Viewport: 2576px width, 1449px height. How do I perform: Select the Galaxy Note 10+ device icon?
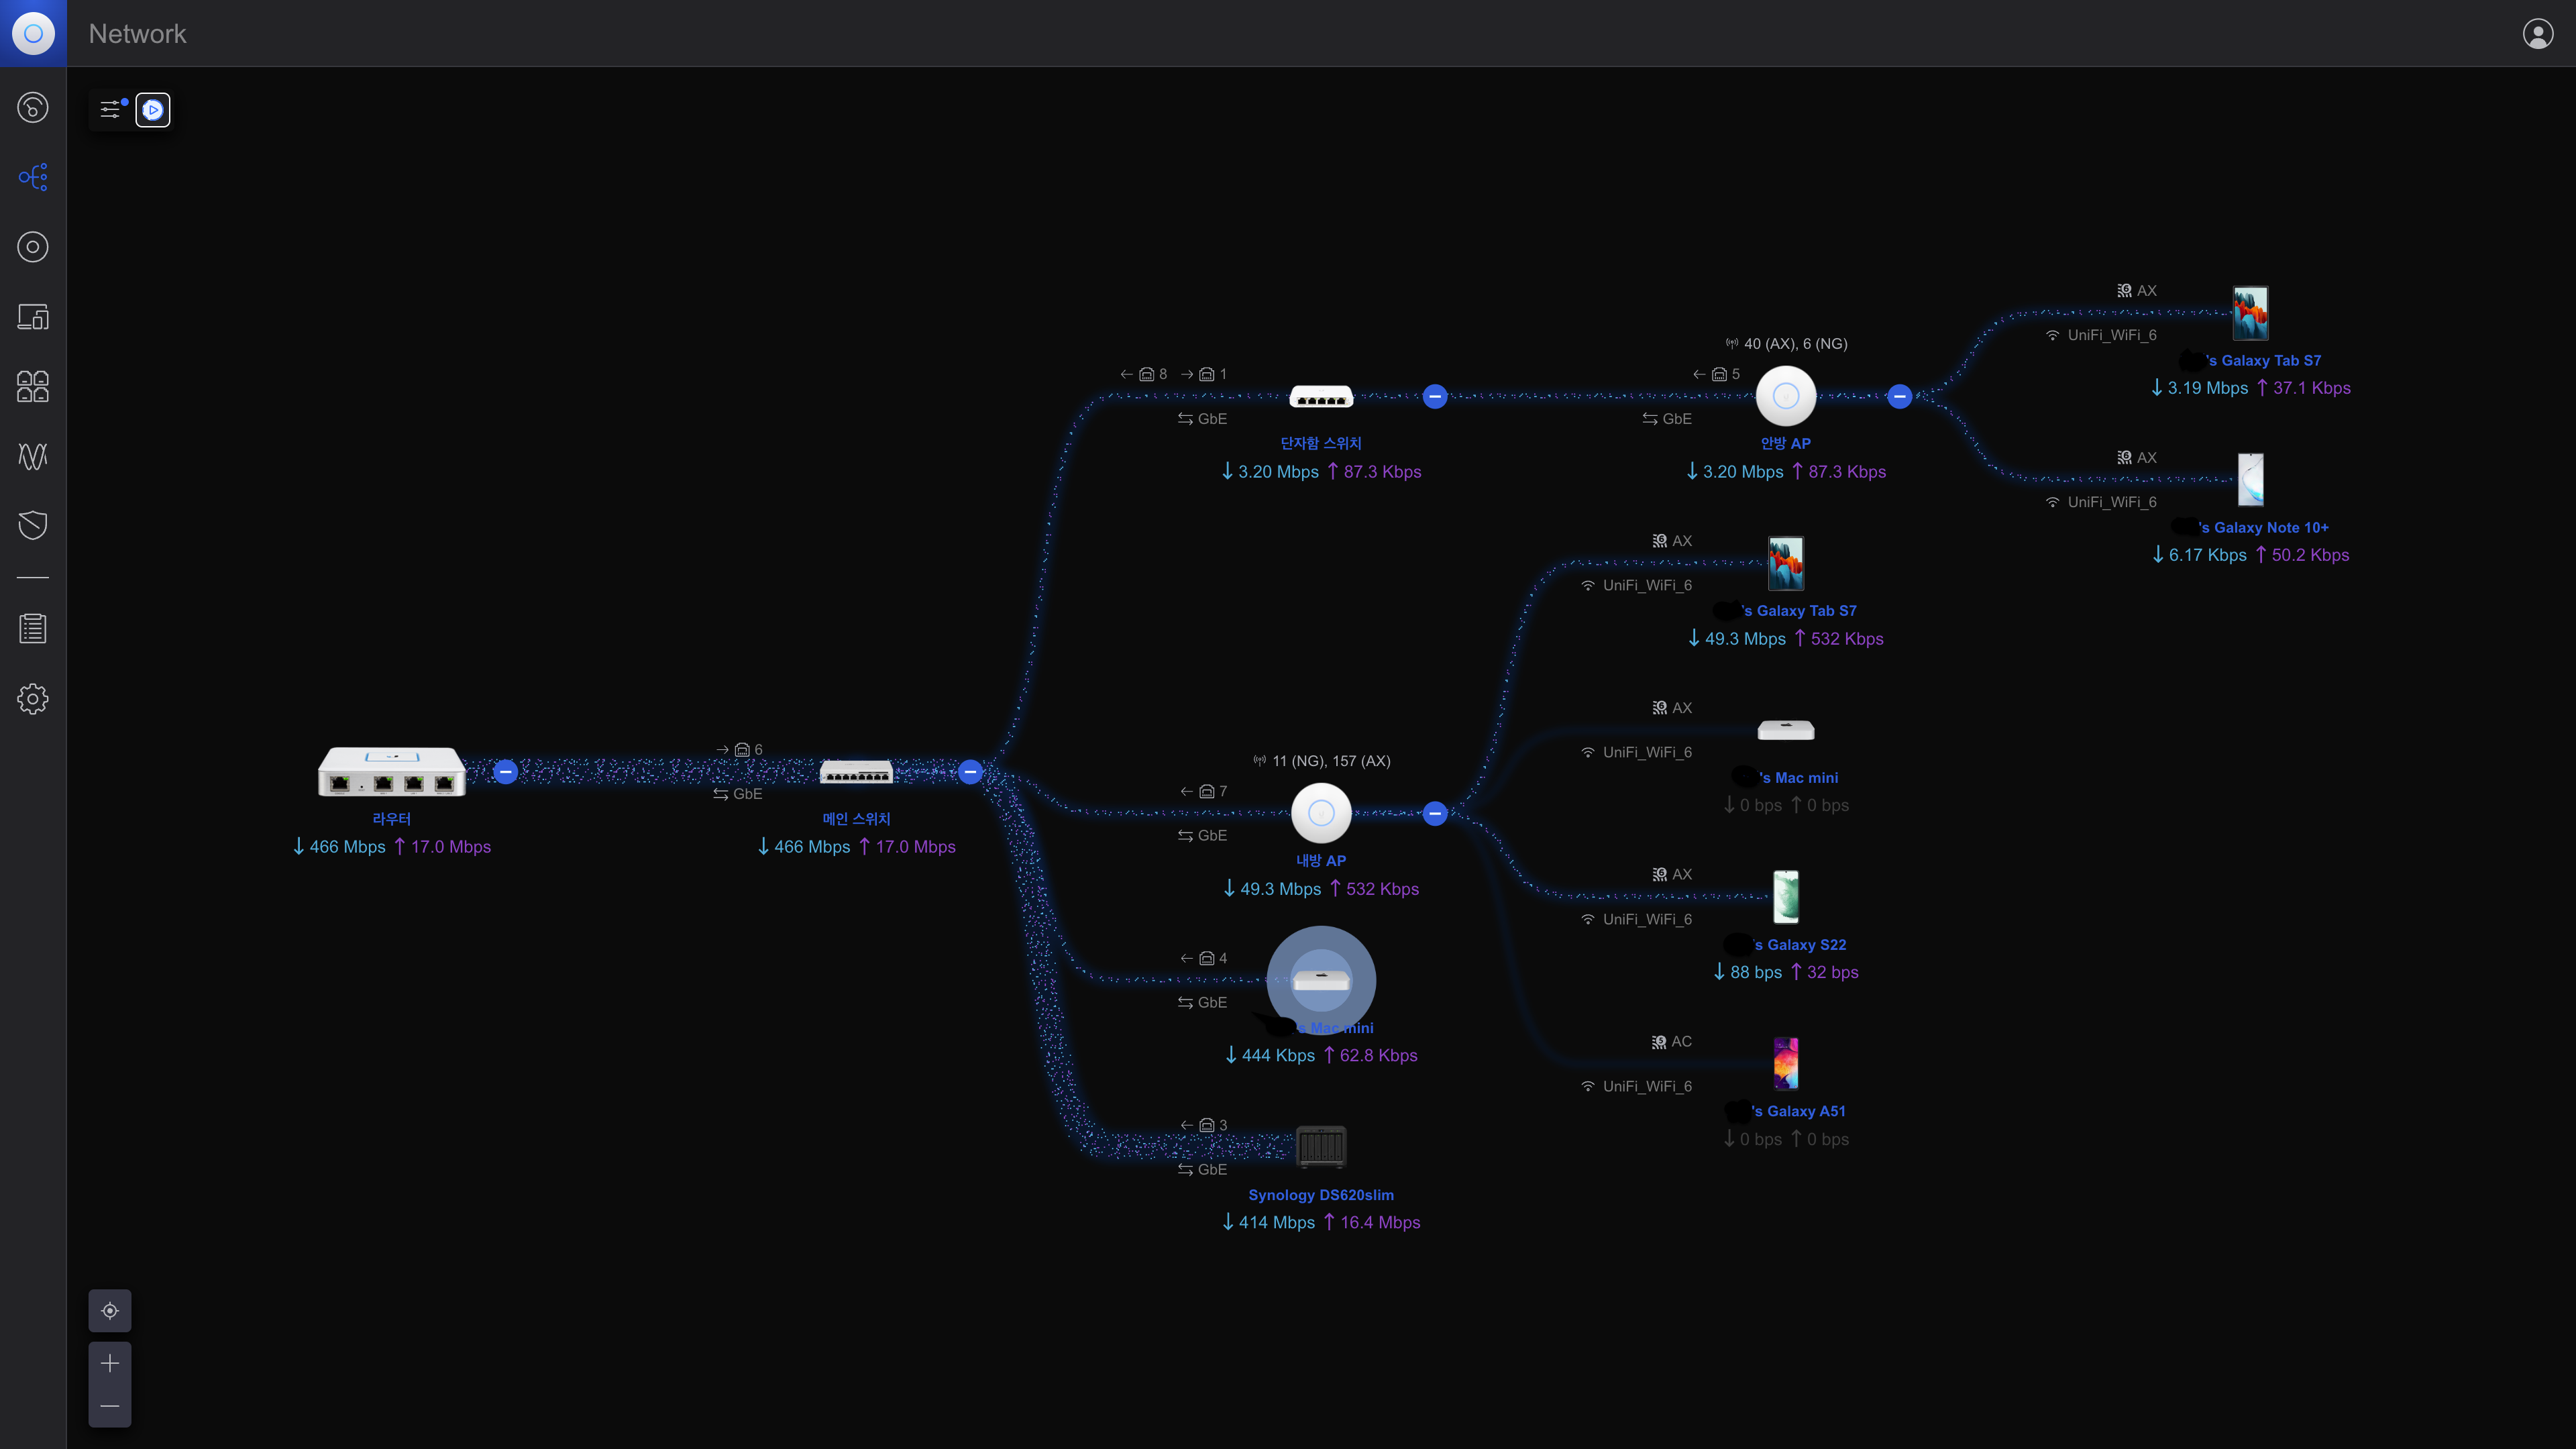[x=2250, y=480]
